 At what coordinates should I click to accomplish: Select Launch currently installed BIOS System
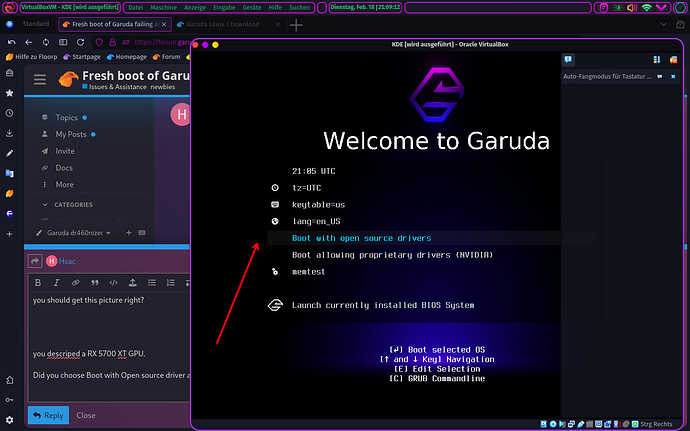(x=383, y=305)
